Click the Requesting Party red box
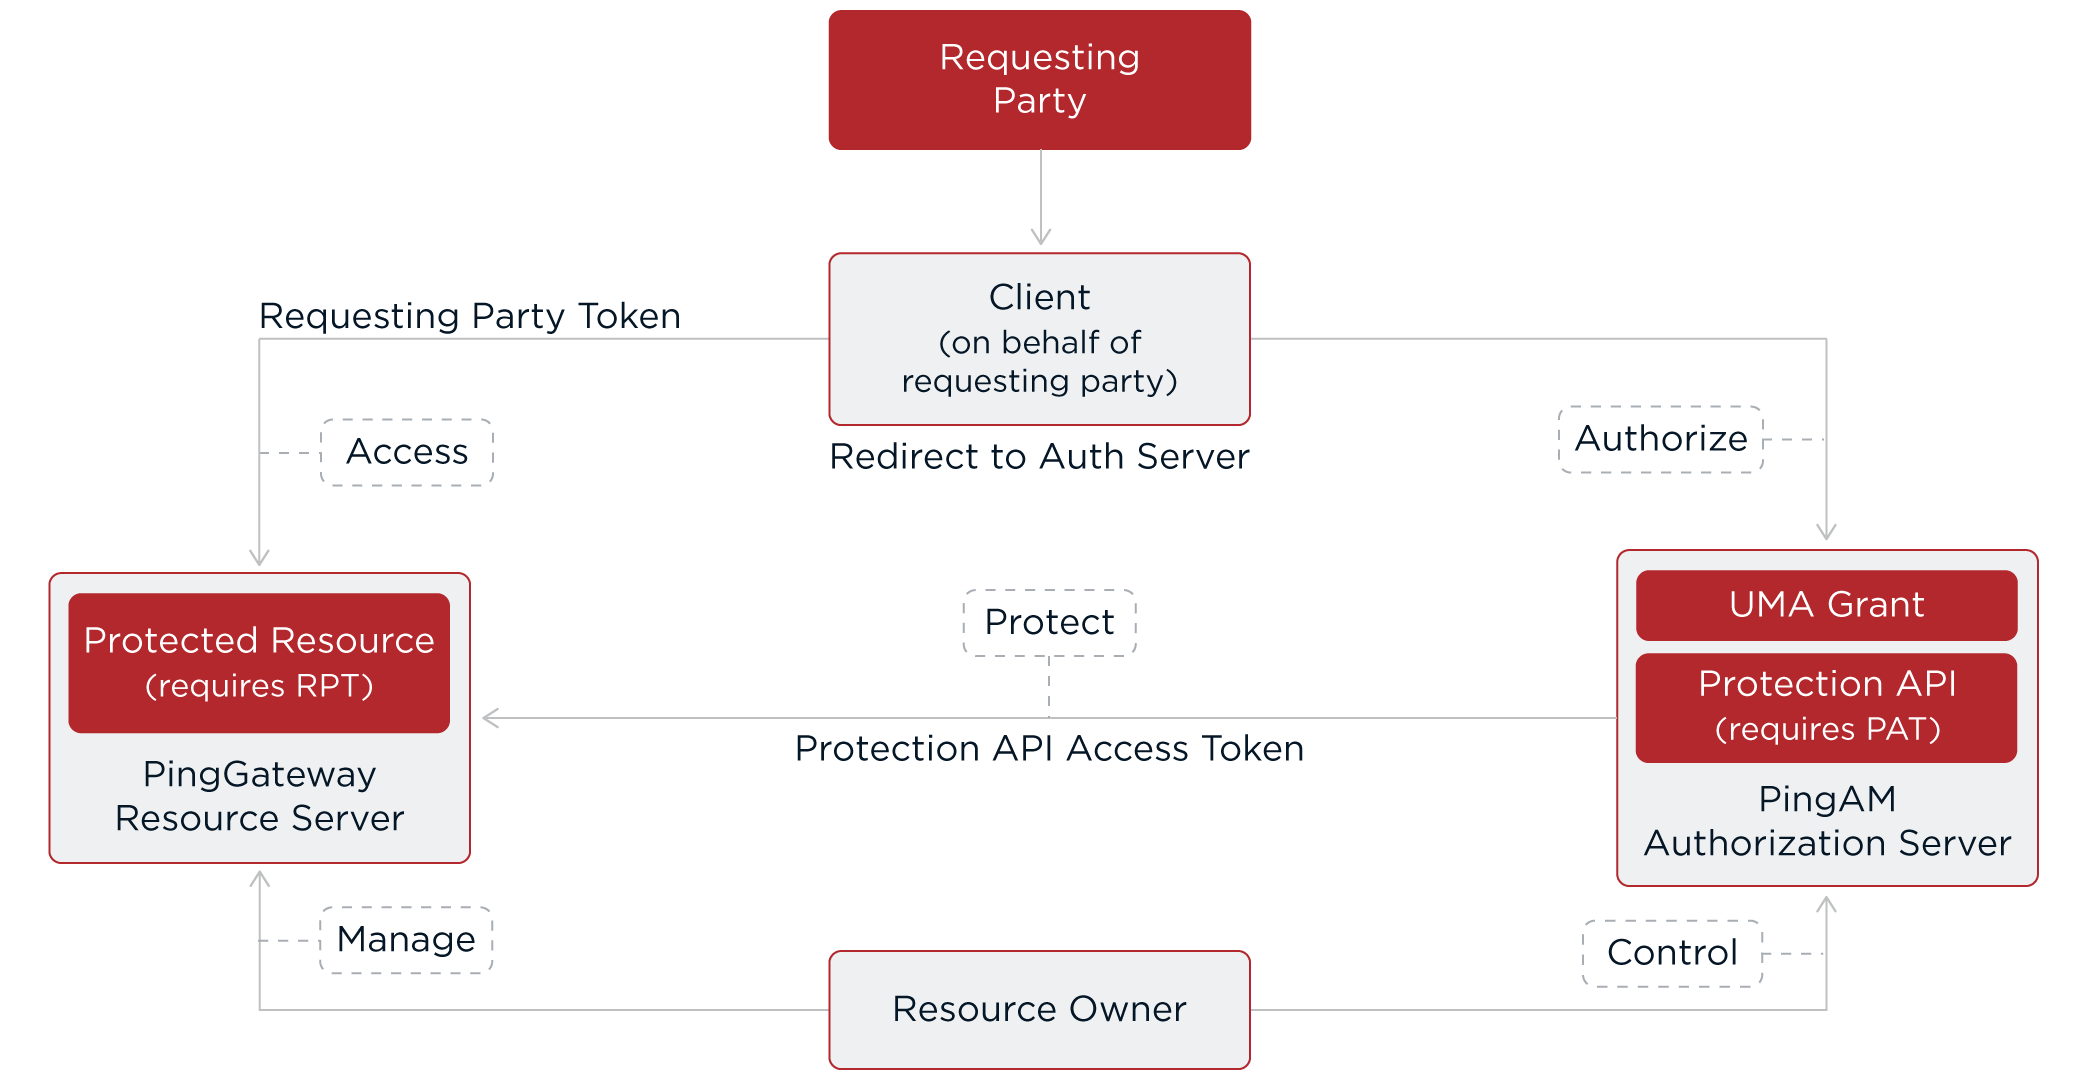The image size is (2080, 1080). 1039,80
